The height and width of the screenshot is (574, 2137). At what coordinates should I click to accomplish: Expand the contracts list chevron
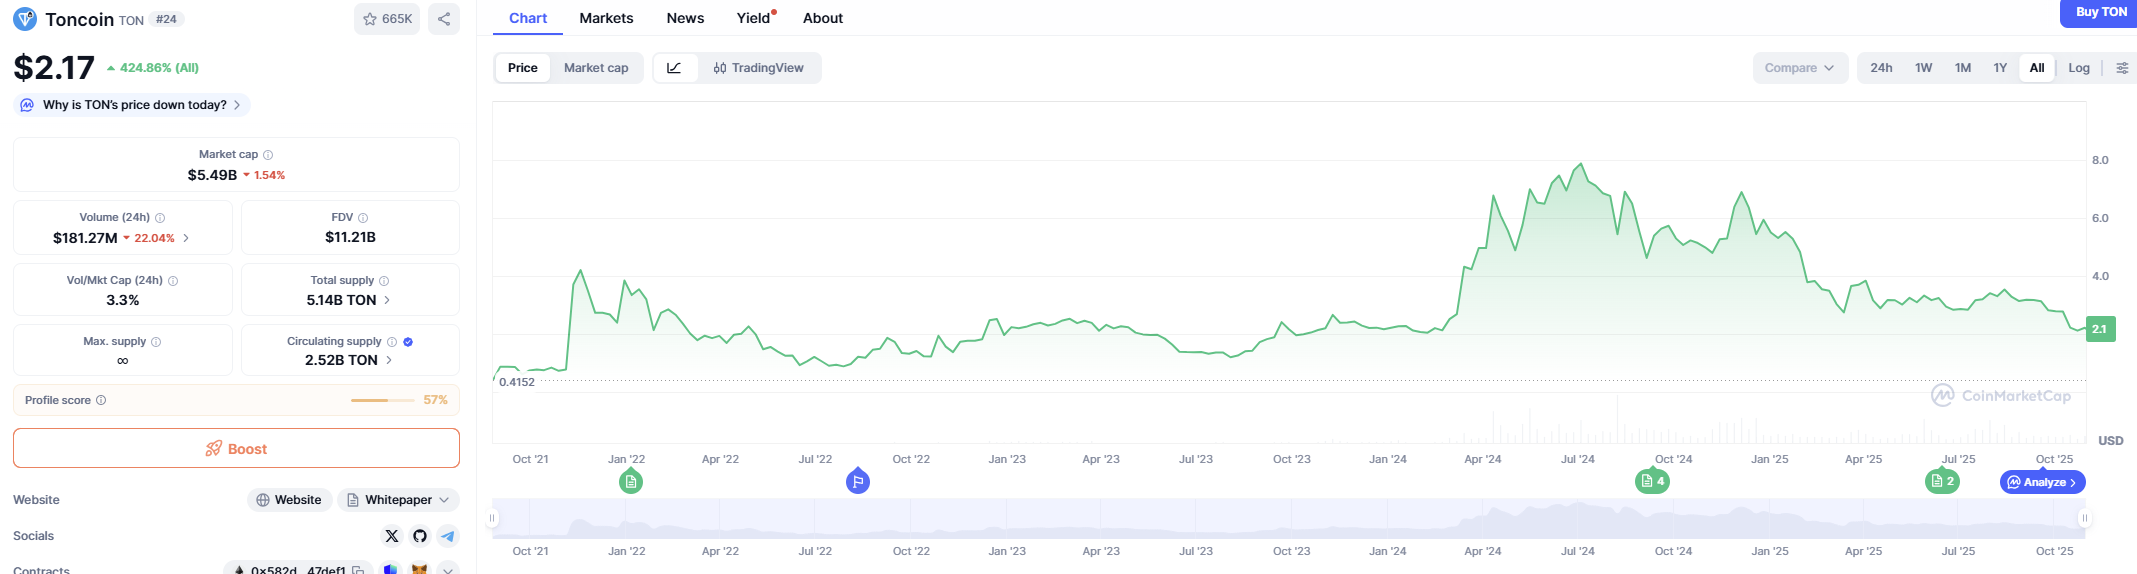(449, 570)
